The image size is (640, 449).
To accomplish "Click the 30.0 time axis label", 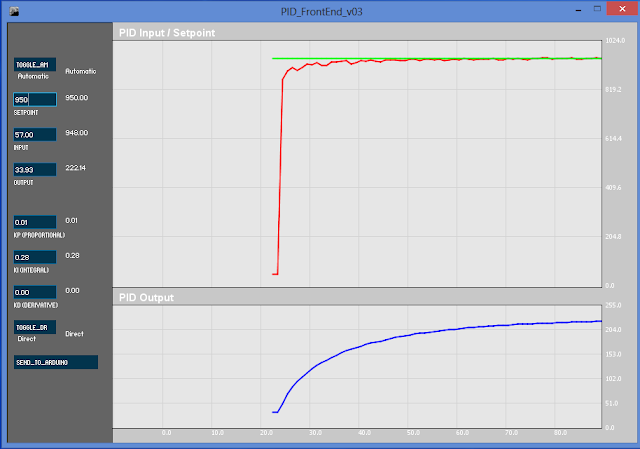I will coord(316,433).
